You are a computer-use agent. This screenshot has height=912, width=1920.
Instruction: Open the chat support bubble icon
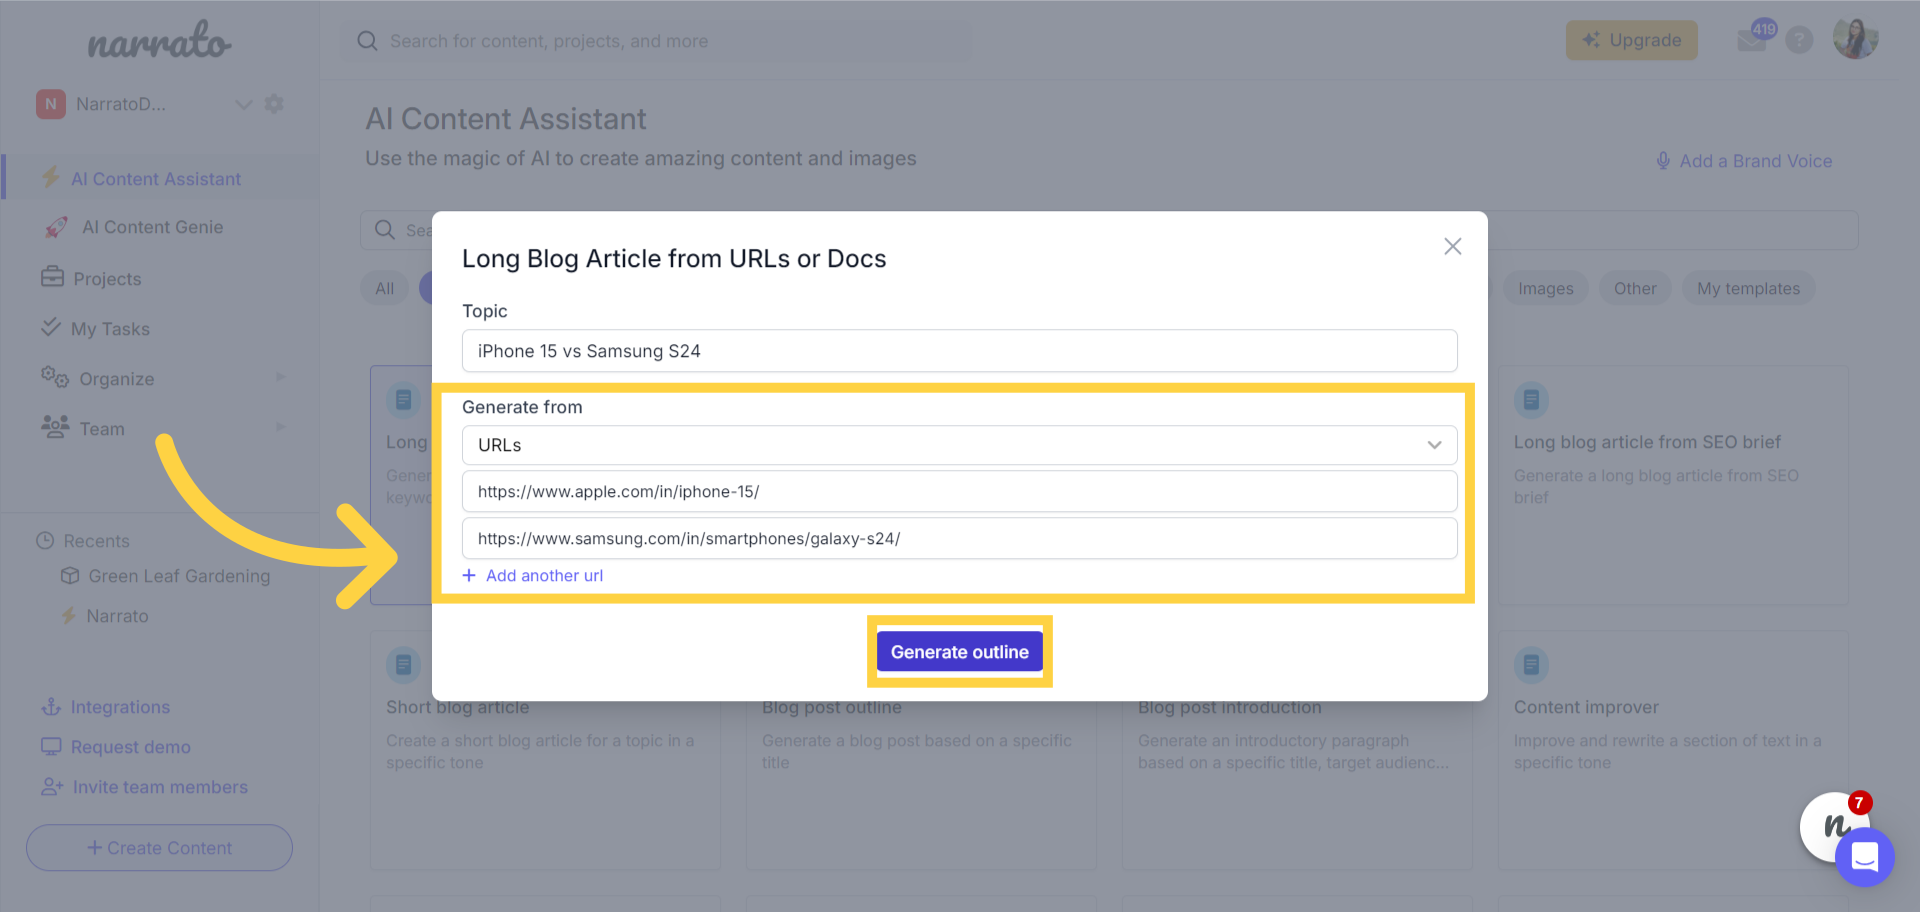tap(1864, 857)
